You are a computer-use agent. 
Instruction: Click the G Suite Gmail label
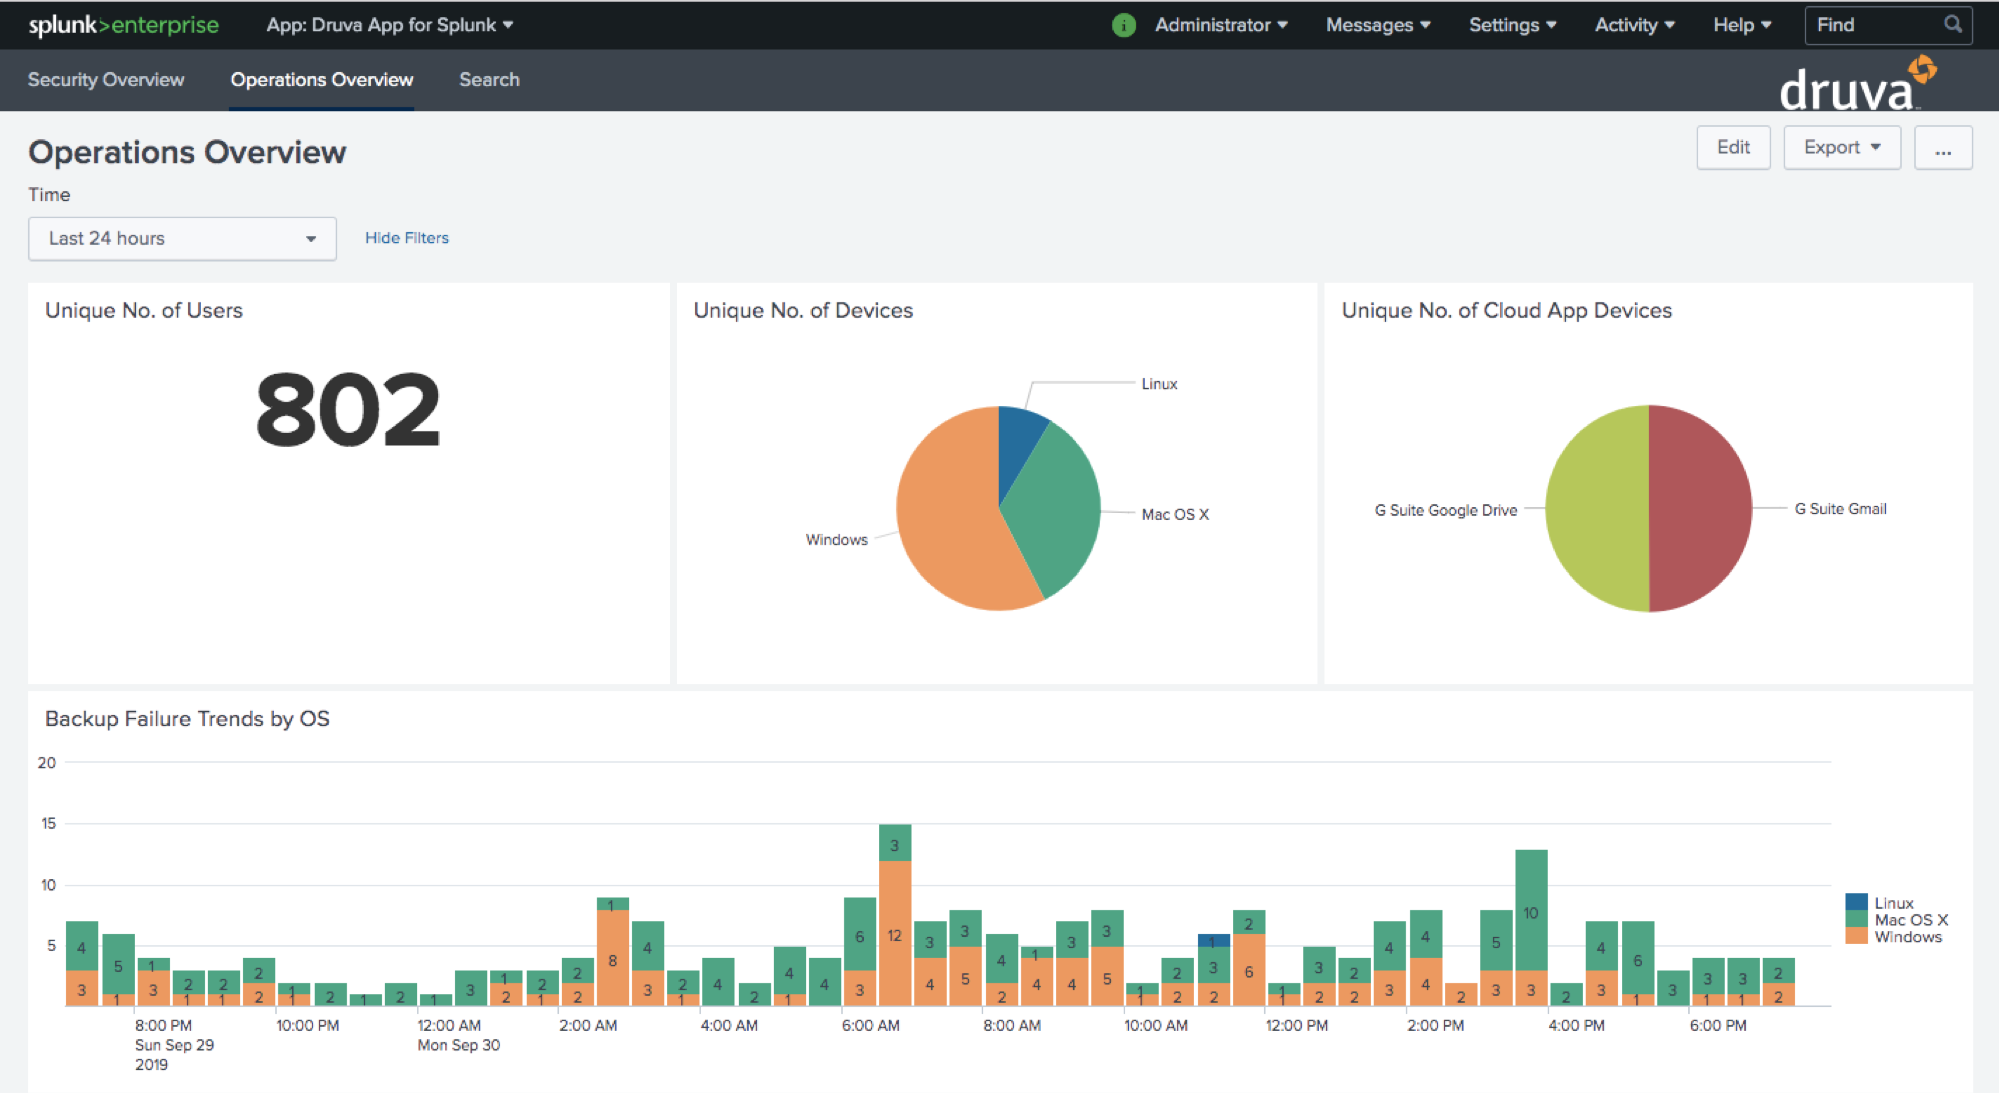click(1840, 509)
